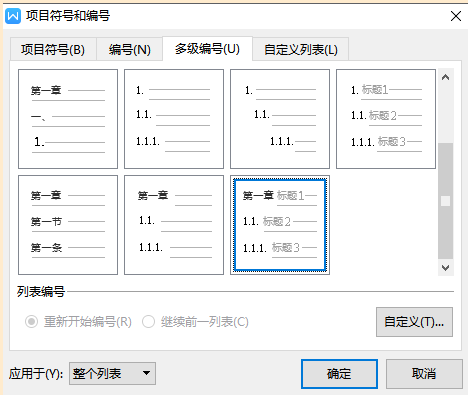468x395 pixels.
Task: Click the scrollbar down arrow
Action: click(x=445, y=268)
